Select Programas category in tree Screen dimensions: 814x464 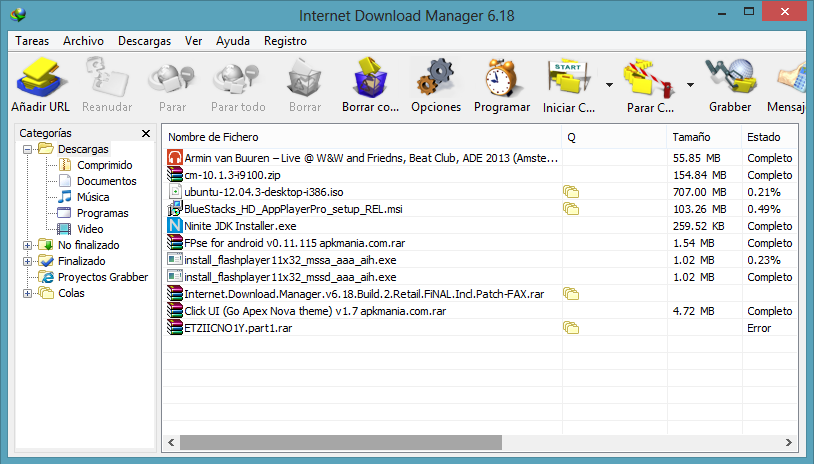tap(103, 213)
